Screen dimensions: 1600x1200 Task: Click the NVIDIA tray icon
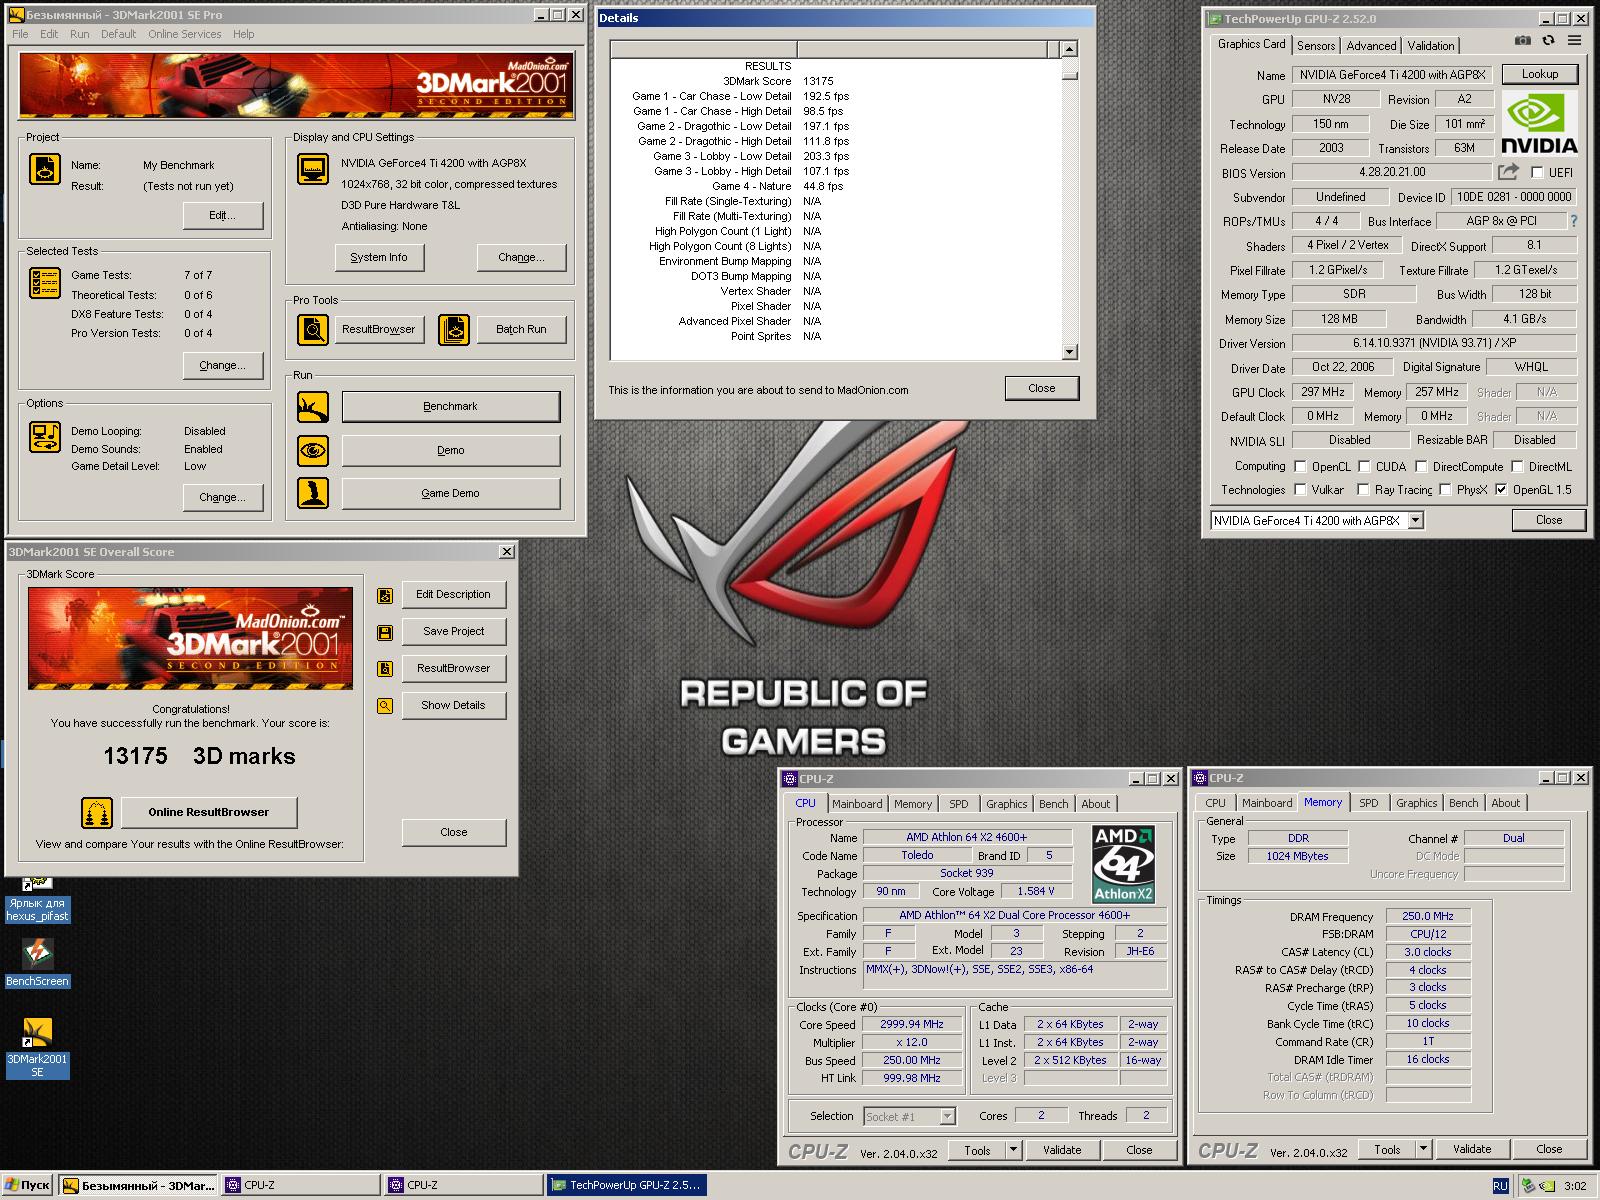(x=1548, y=1186)
